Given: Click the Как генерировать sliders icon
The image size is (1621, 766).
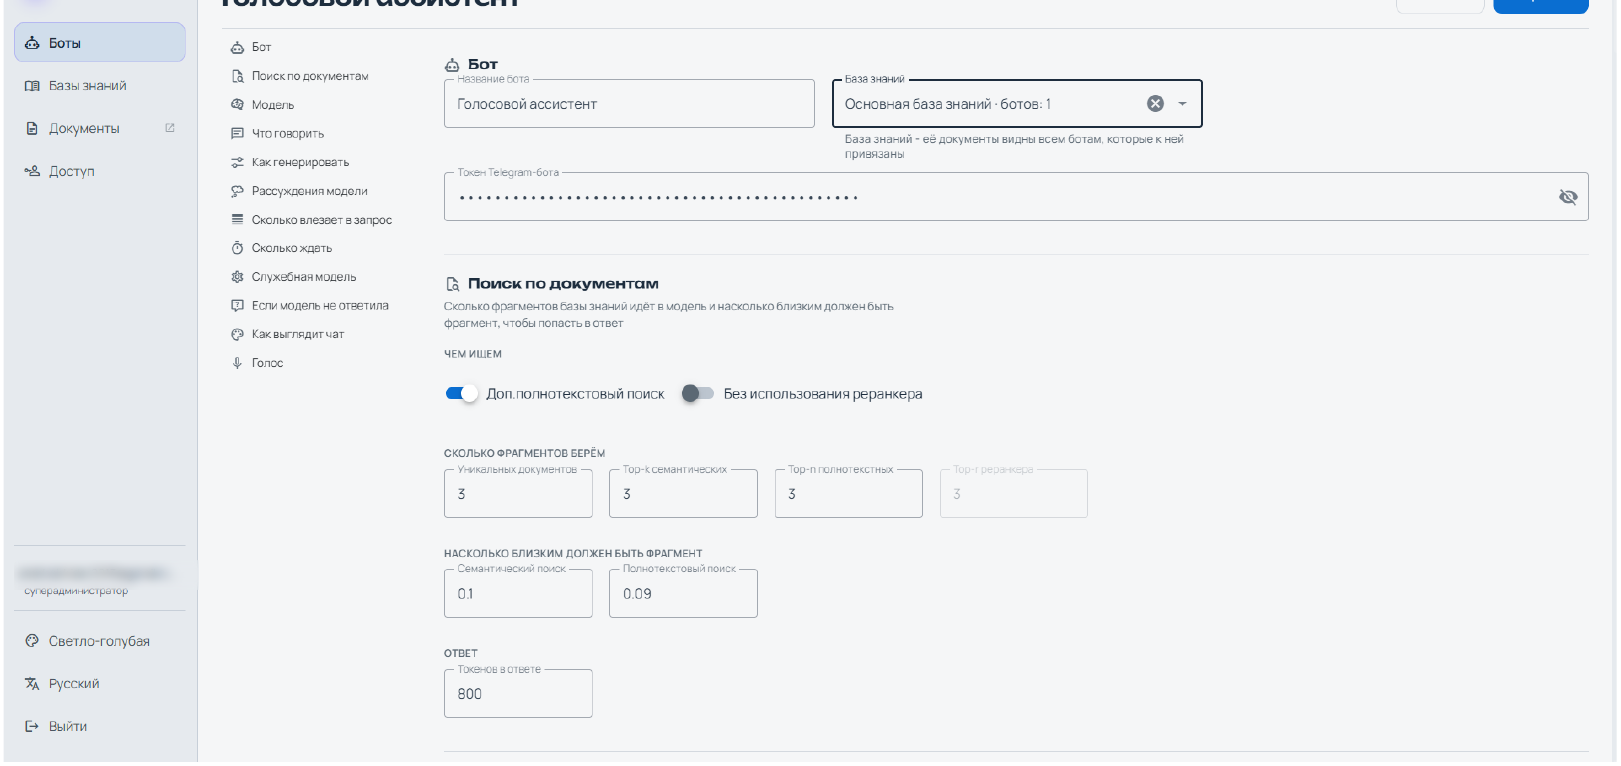Looking at the screenshot, I should [237, 162].
